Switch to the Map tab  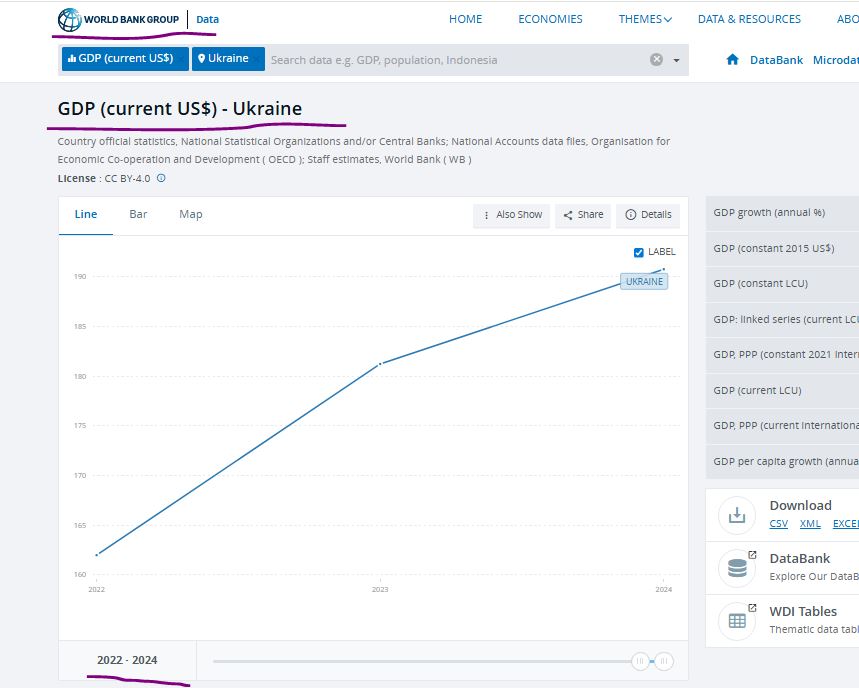[x=191, y=214]
